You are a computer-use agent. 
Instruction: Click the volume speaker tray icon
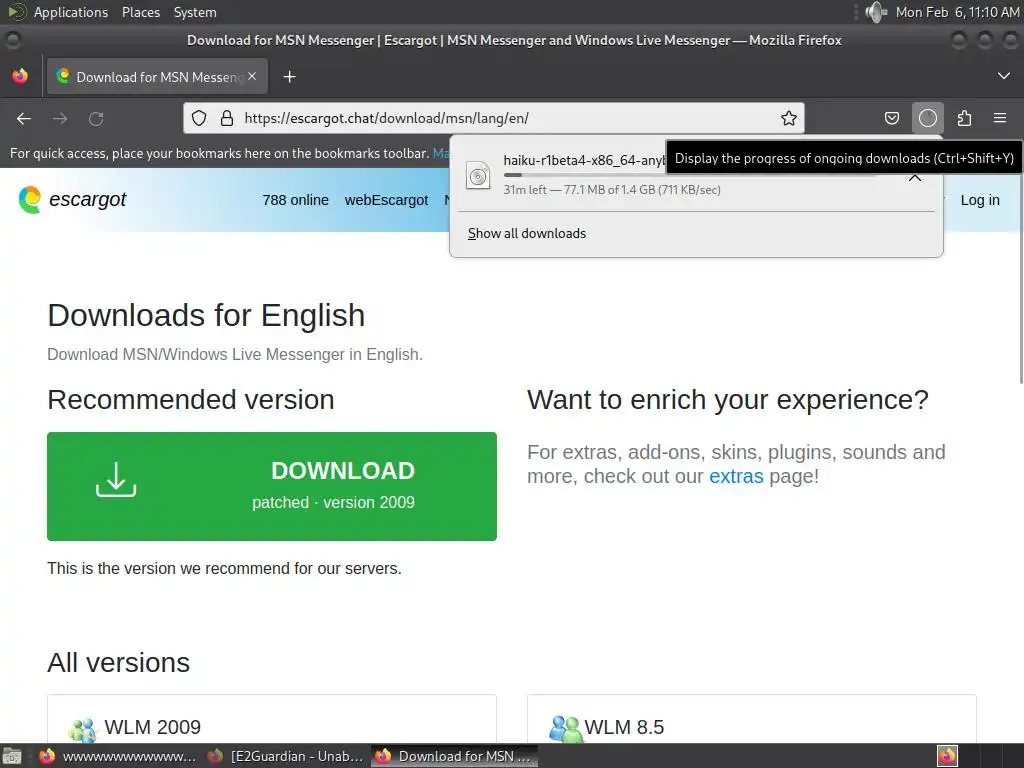876,12
